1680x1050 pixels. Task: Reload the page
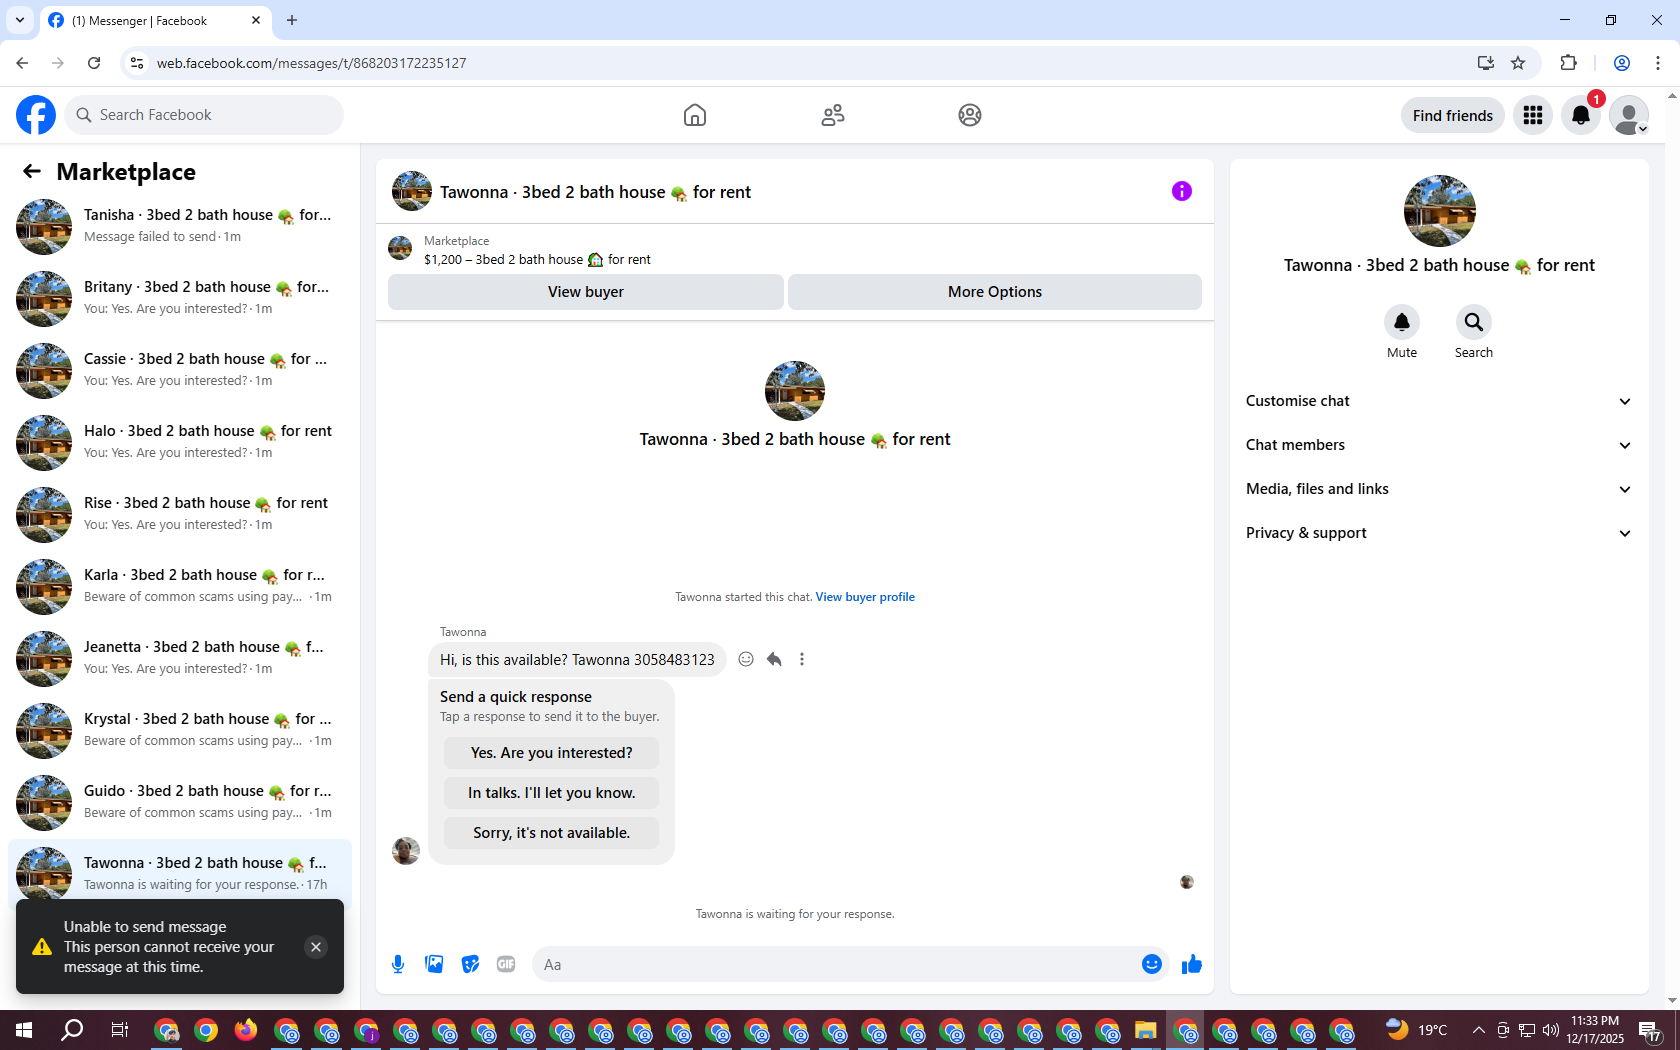pos(94,63)
